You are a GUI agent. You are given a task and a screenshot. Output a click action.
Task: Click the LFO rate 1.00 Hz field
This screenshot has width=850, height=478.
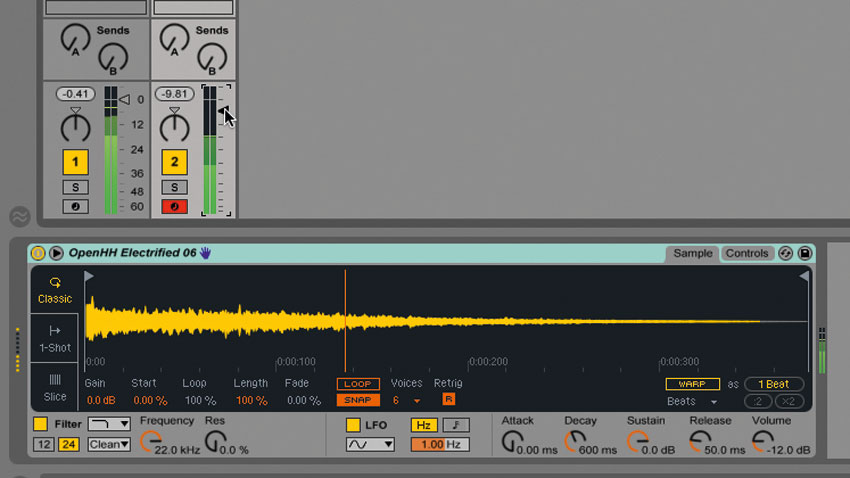point(440,444)
